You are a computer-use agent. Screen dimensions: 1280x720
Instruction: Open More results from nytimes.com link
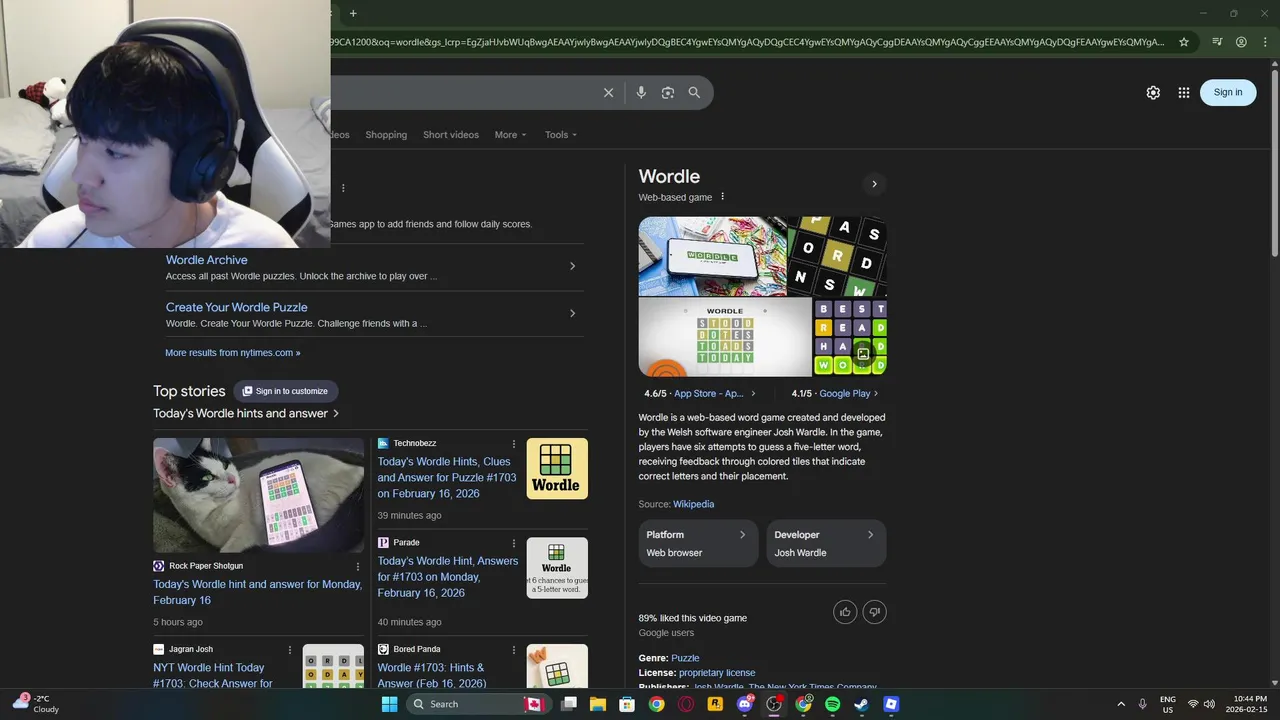pos(233,353)
